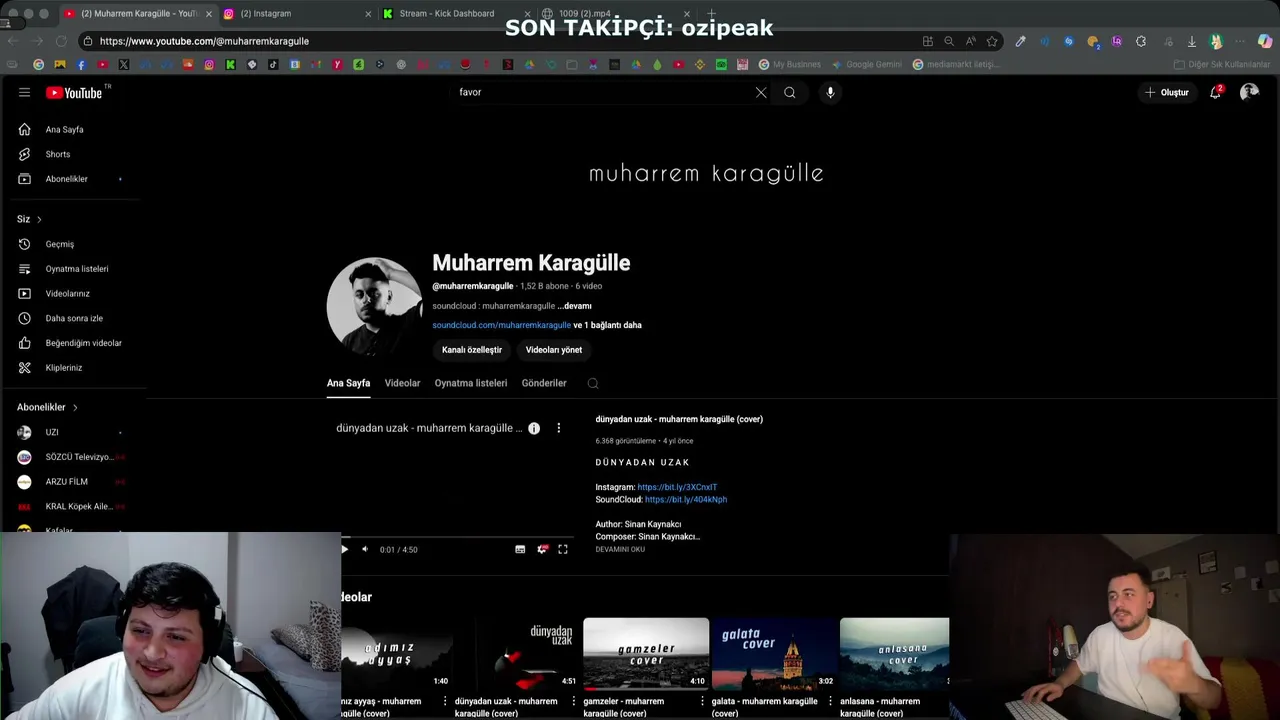Start voice search with the microphone

[830, 92]
